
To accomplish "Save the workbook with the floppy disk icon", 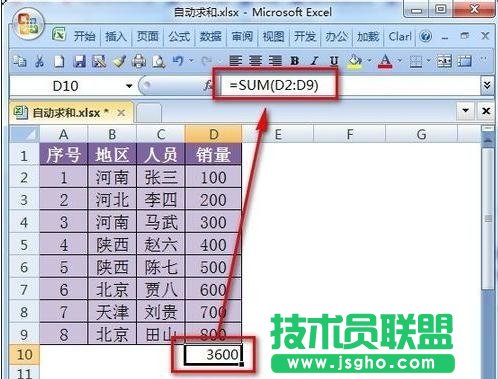I will tap(79, 61).
